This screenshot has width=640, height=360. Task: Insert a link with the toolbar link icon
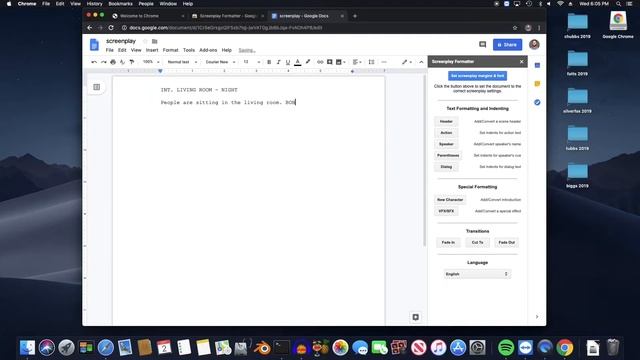coord(320,62)
